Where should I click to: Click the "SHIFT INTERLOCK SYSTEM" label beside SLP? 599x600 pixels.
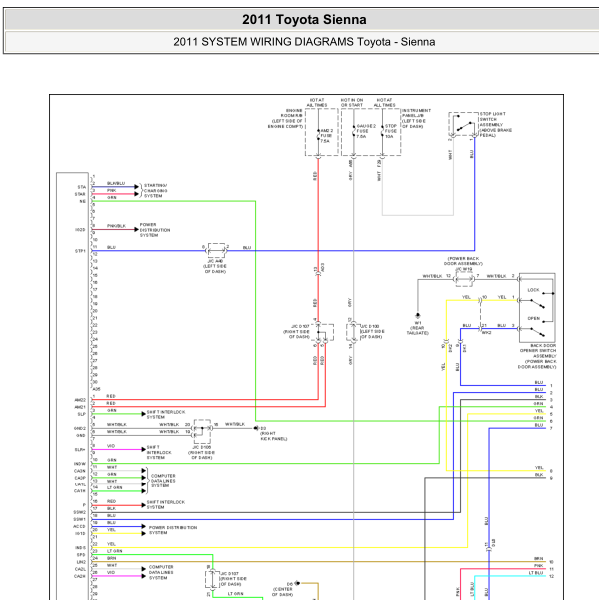coord(166,414)
